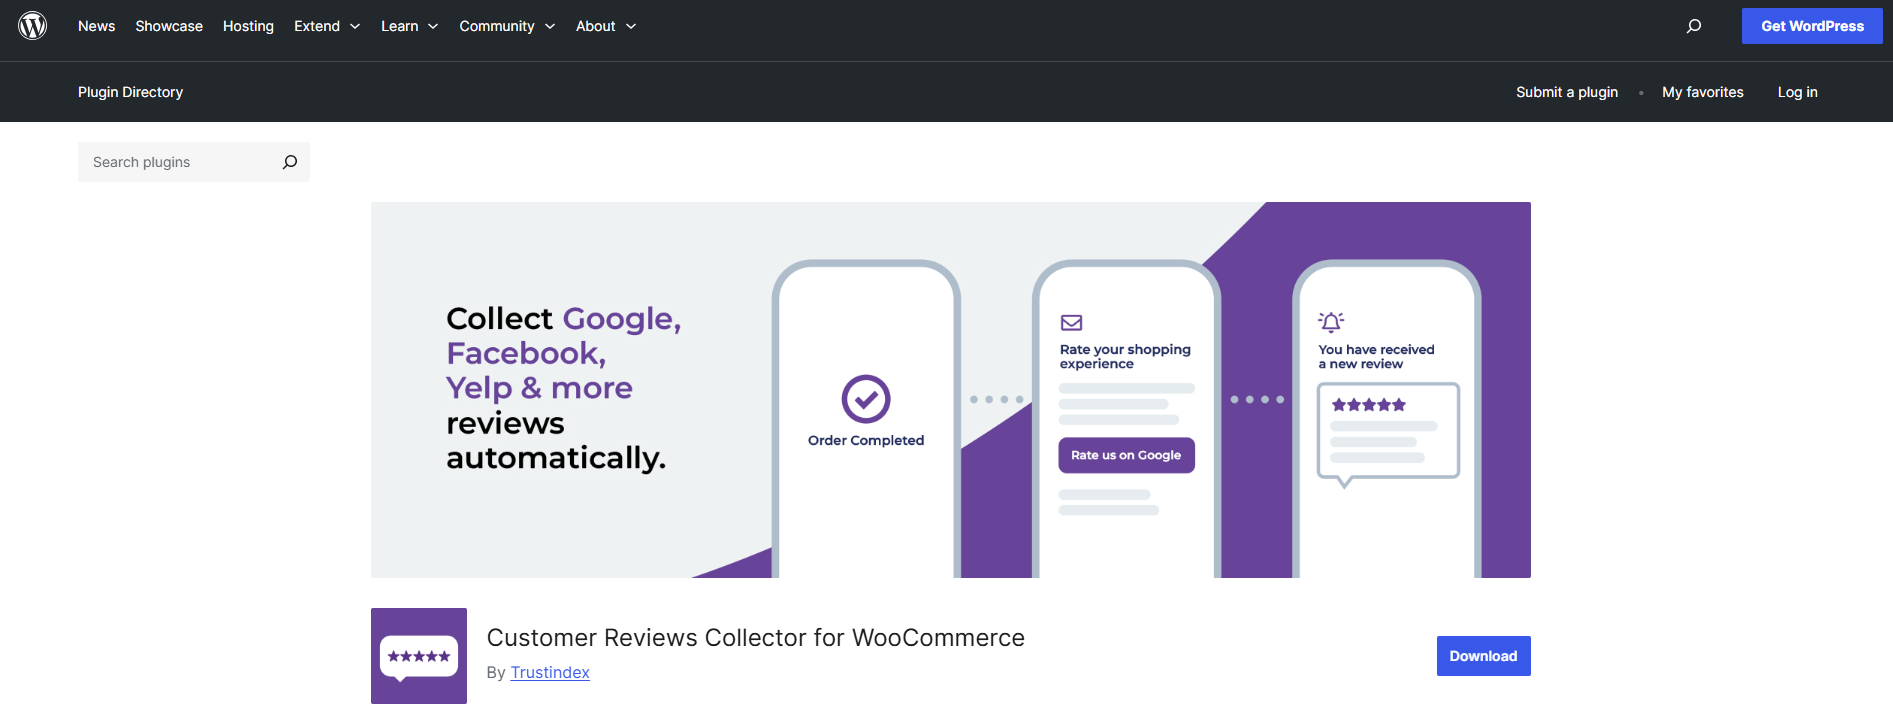Expand the Extend dropdown menu
This screenshot has width=1893, height=718.
click(326, 26)
